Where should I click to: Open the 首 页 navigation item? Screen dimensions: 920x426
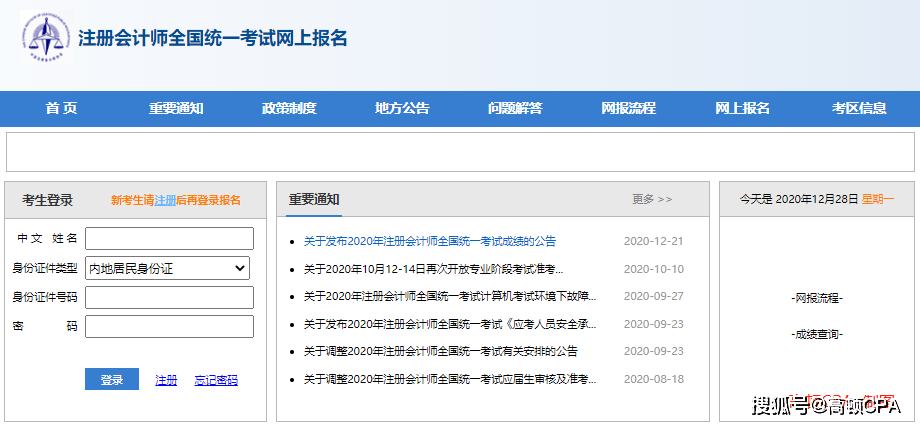tap(62, 109)
